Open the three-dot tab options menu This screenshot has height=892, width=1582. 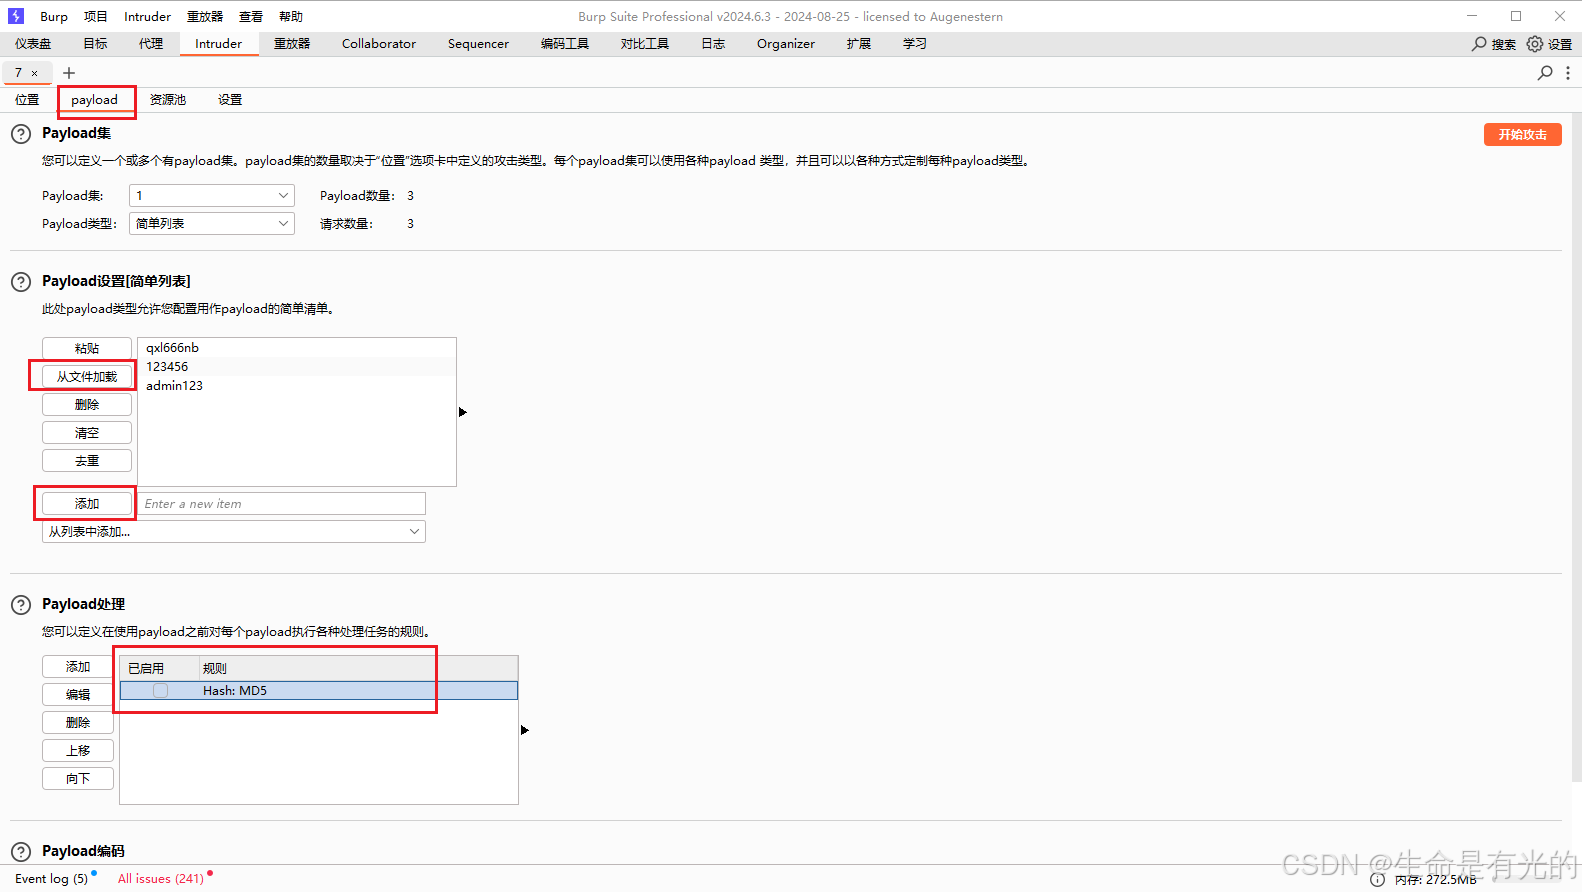1568,73
